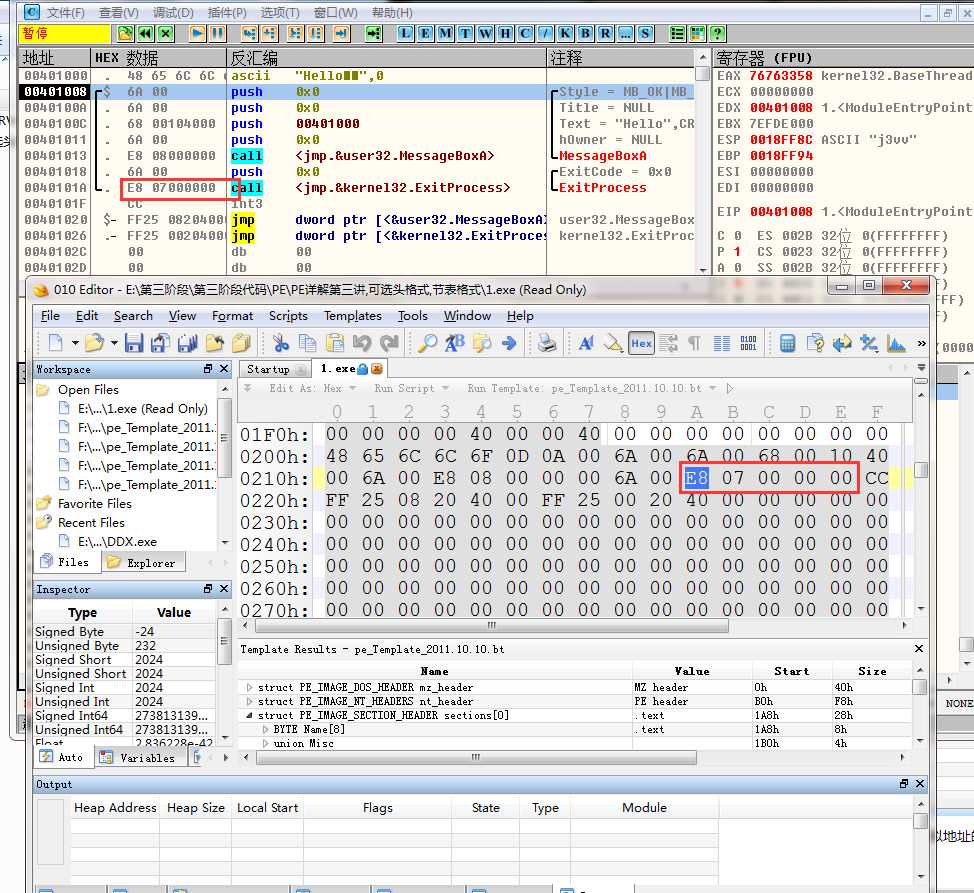Toggle Hex edit mode button in toolbar
Image resolution: width=974 pixels, height=893 pixels.
[641, 343]
